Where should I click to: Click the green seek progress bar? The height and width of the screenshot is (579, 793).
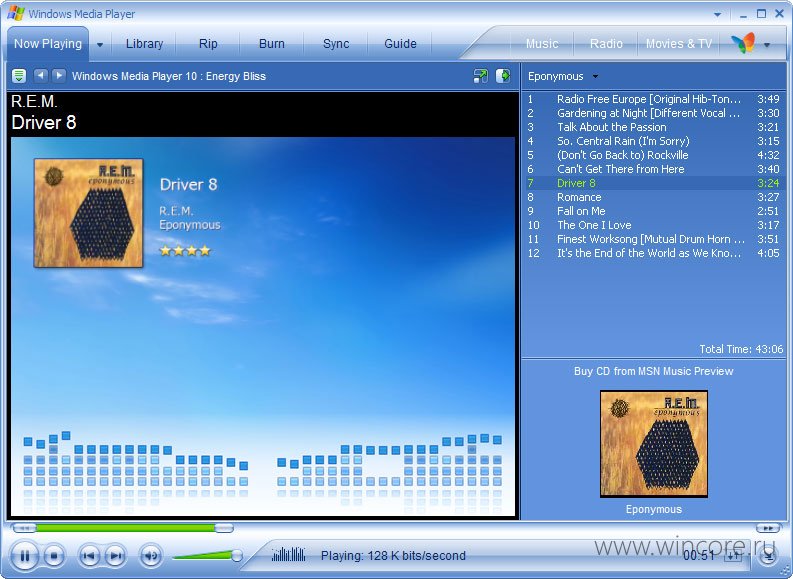point(125,528)
